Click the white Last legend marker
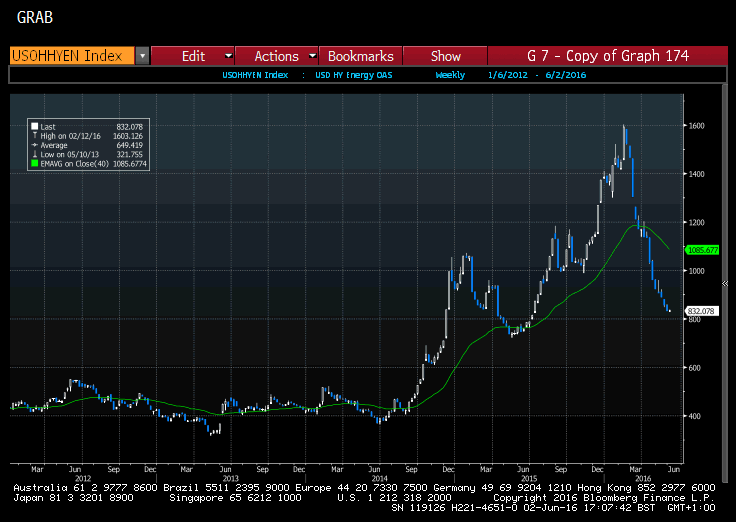Viewport: 736px width, 522px height. (x=33, y=125)
